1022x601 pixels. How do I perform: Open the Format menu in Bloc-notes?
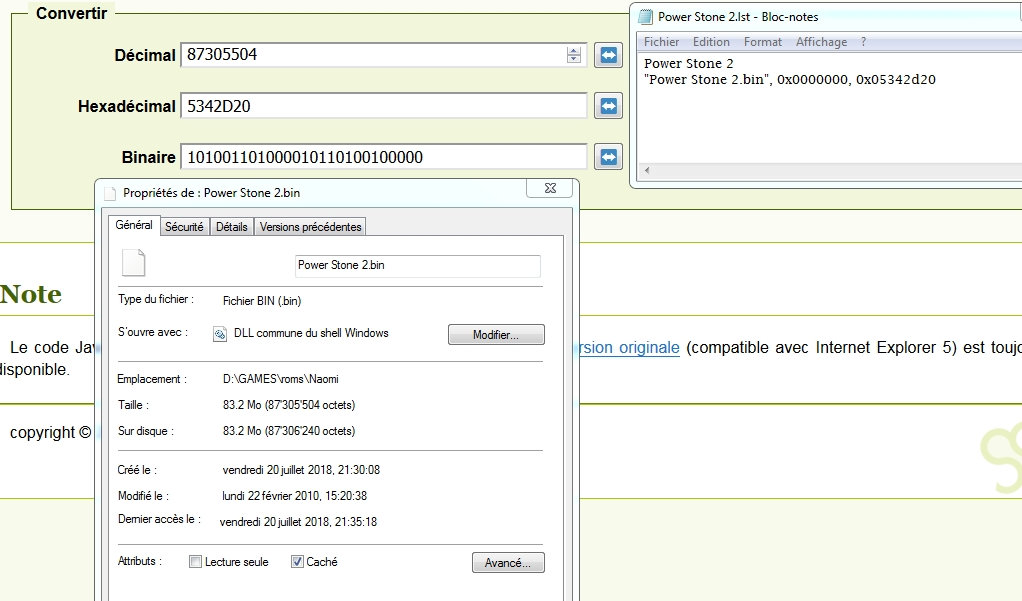(x=763, y=42)
